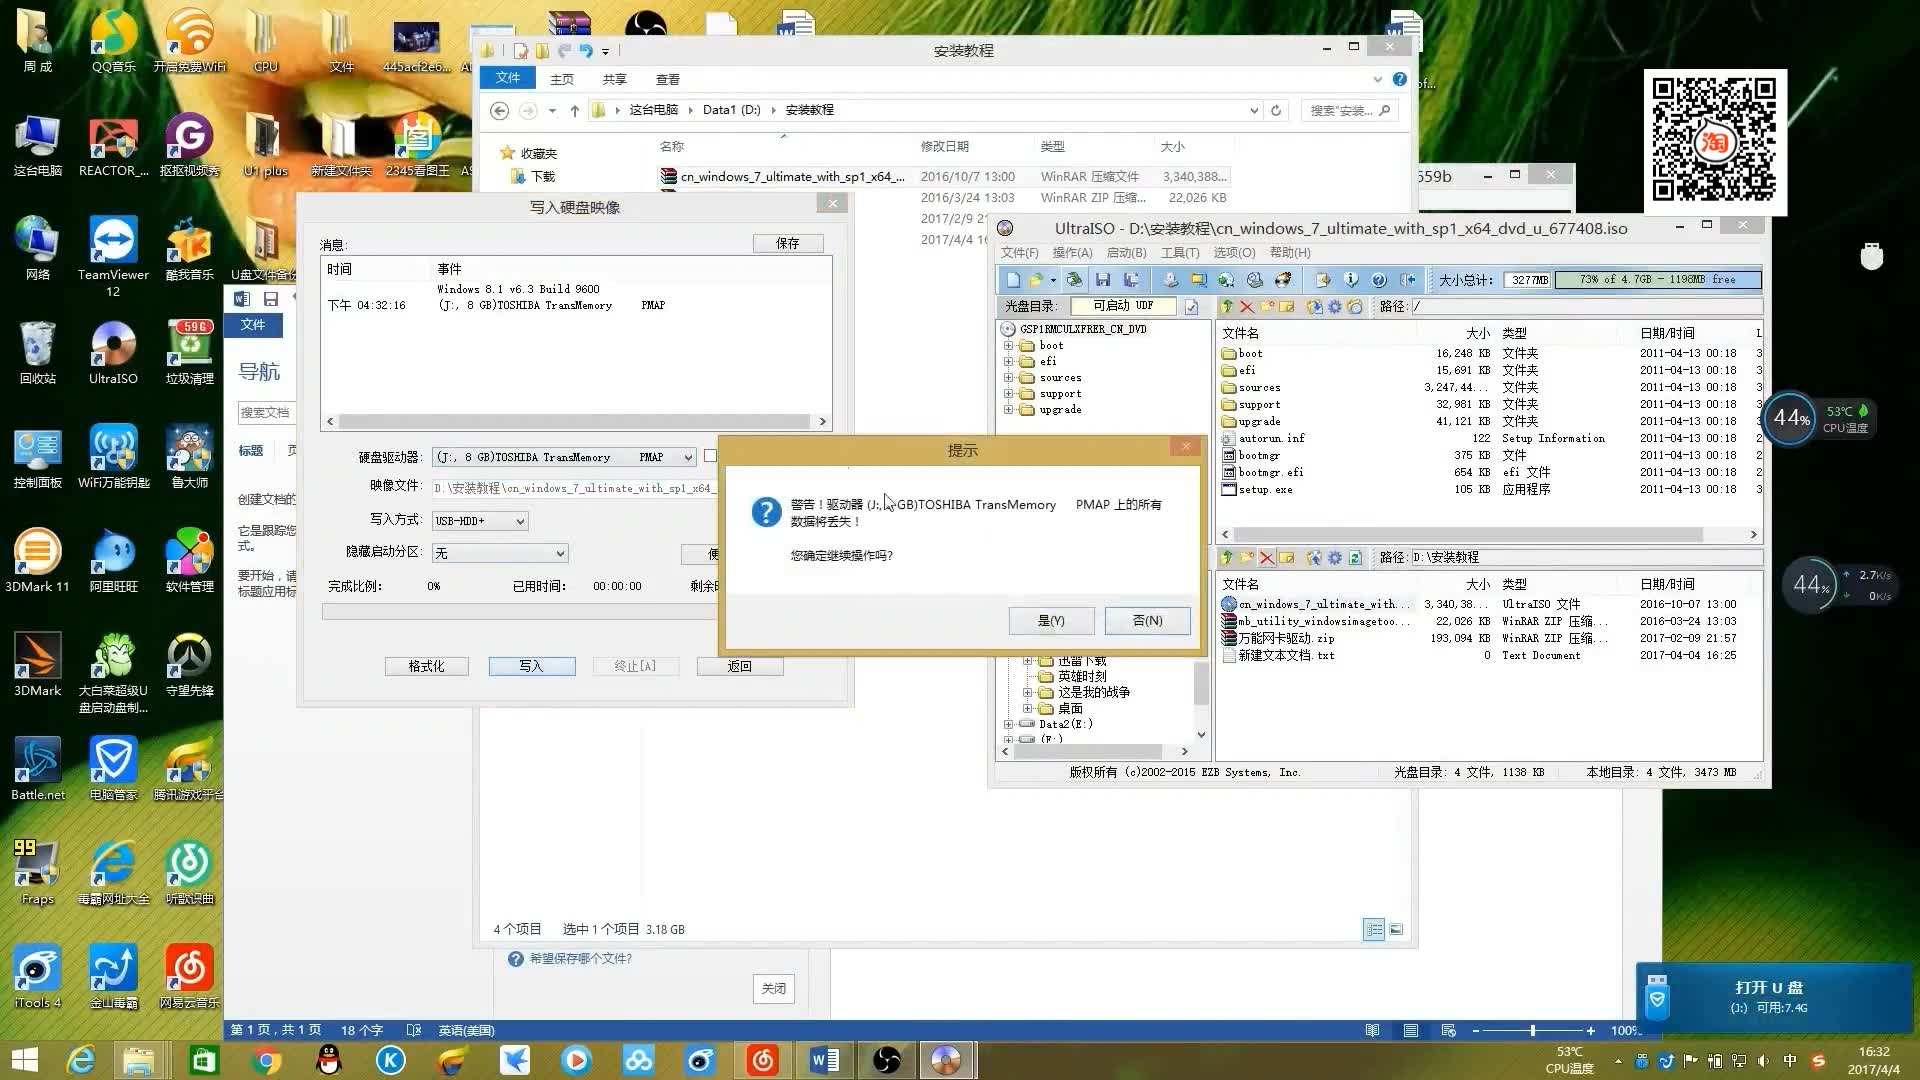The width and height of the screenshot is (1920, 1080).
Task: Expand the Data2(E:) drive in local tree
Action: pyautogui.click(x=1008, y=724)
